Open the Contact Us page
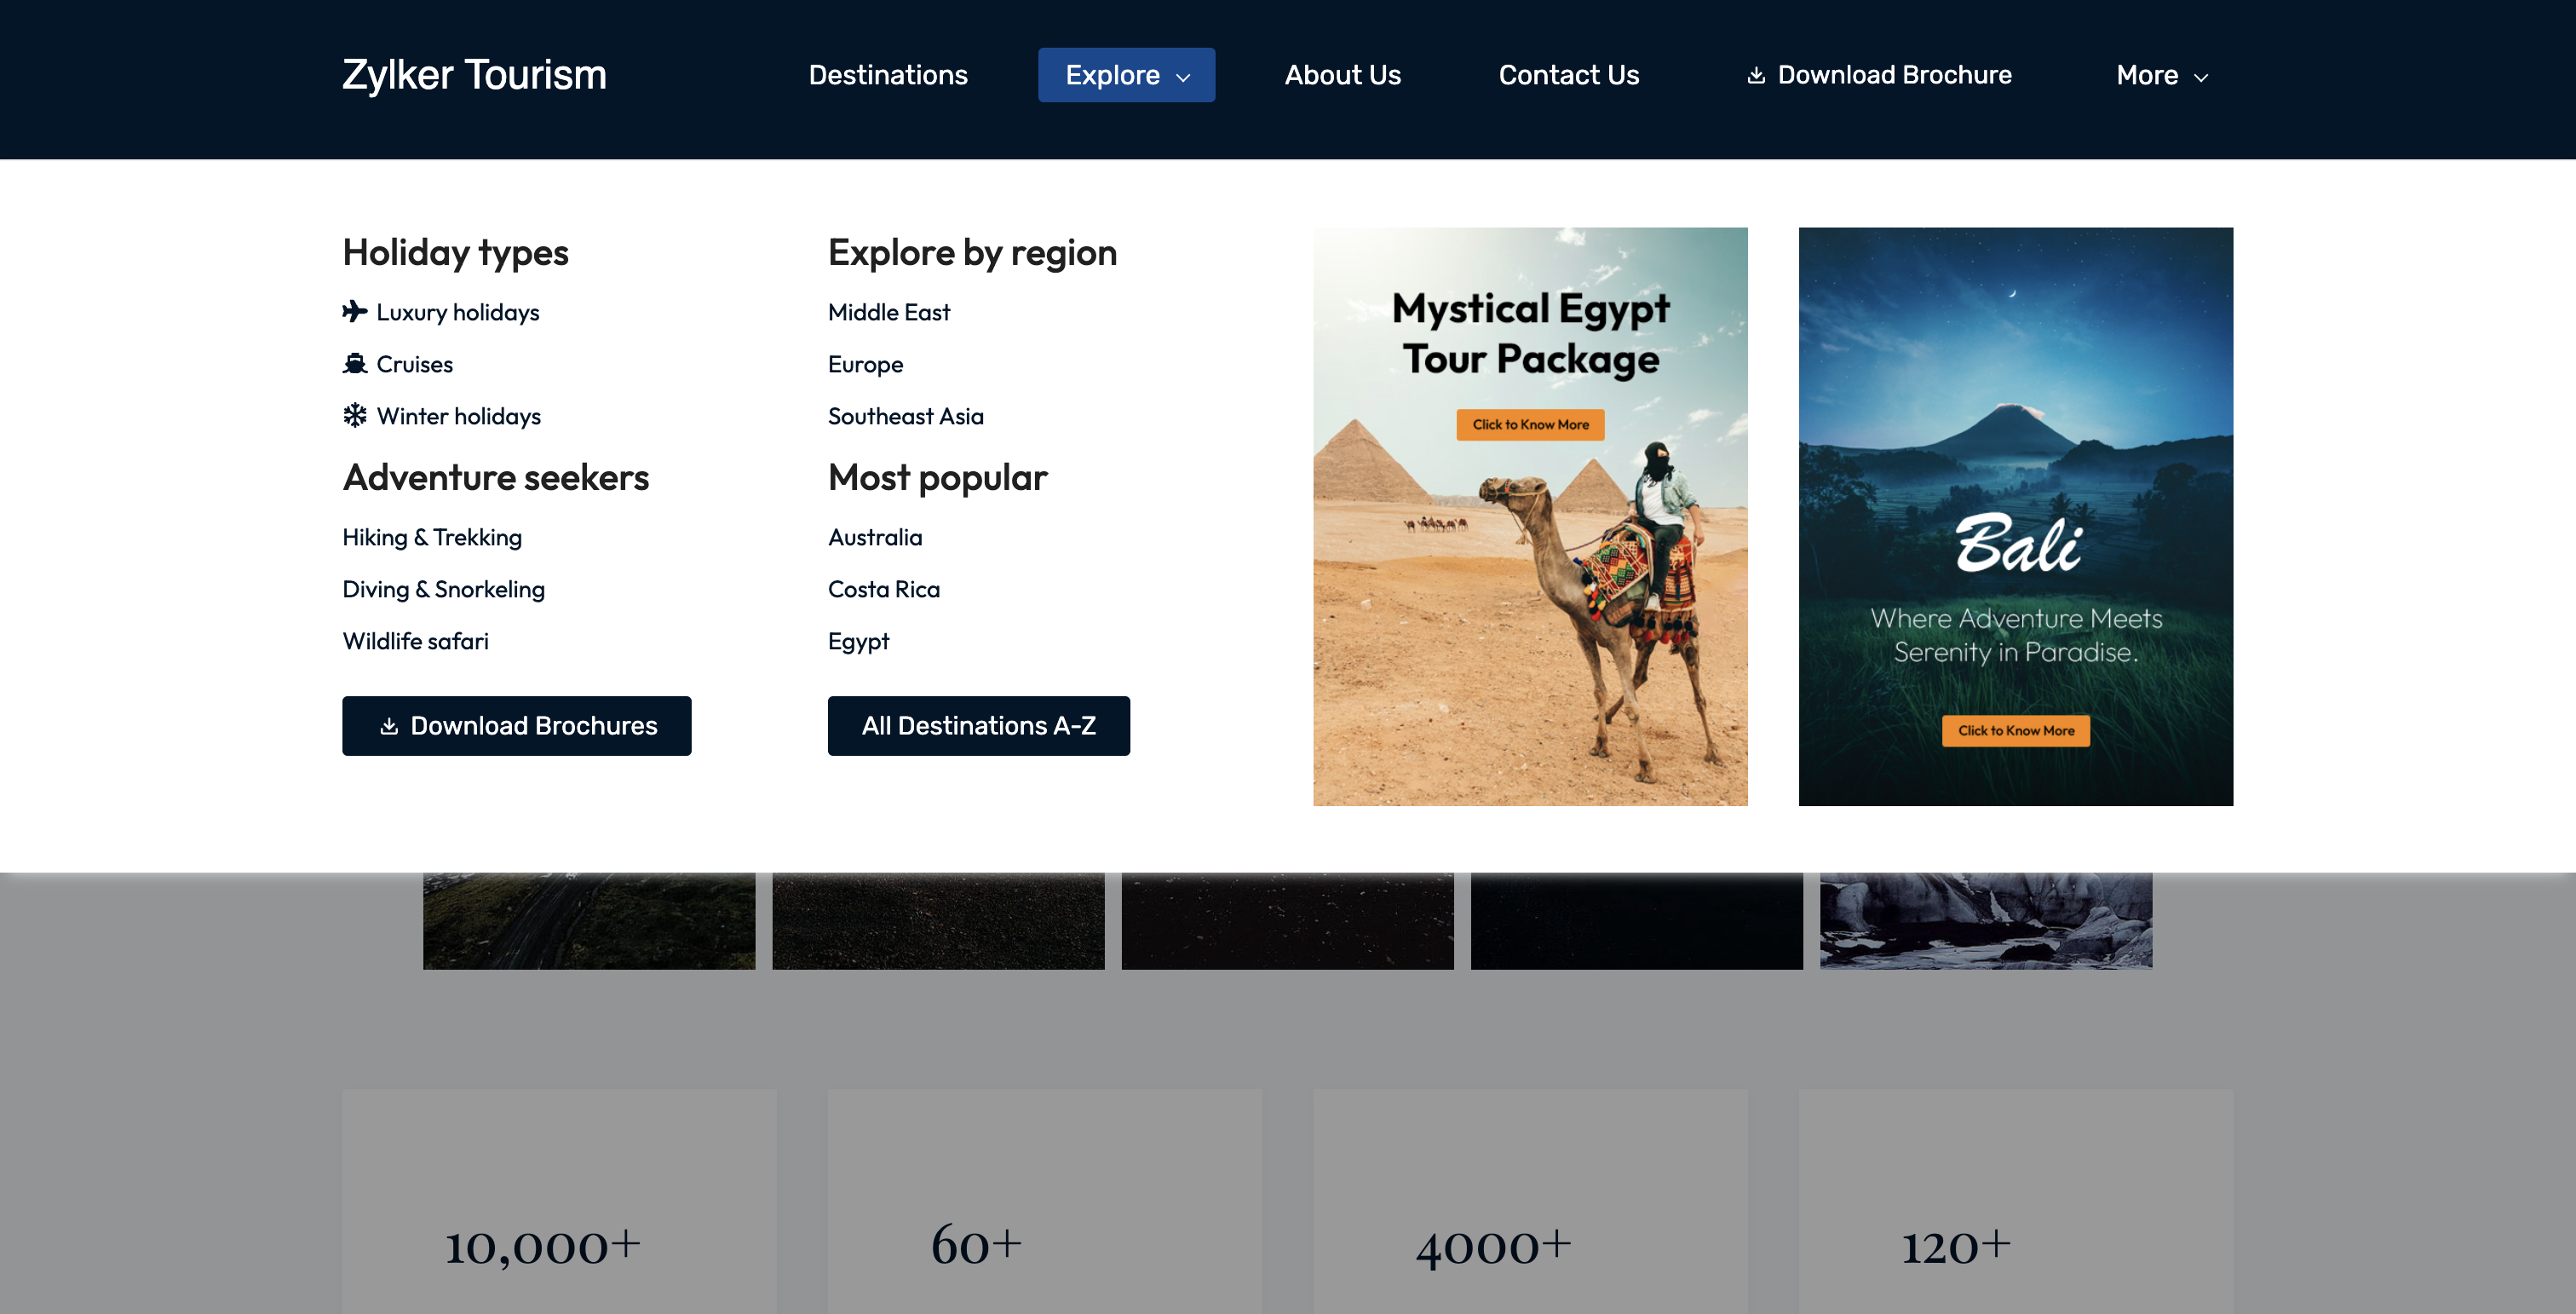The image size is (2576, 1314). pyautogui.click(x=1568, y=75)
